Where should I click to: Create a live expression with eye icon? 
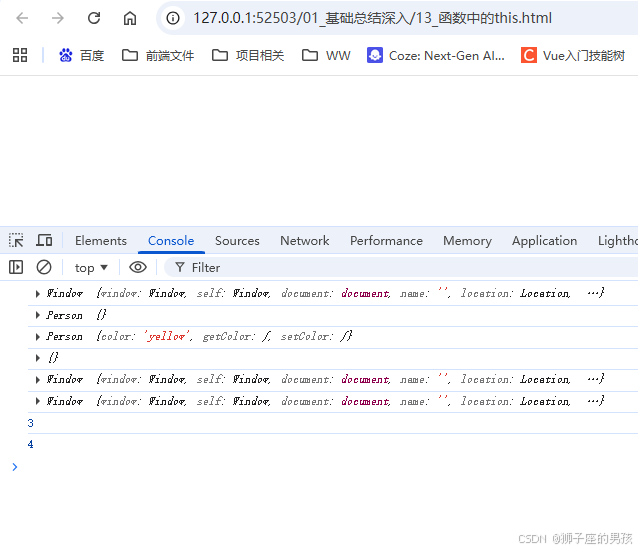138,267
